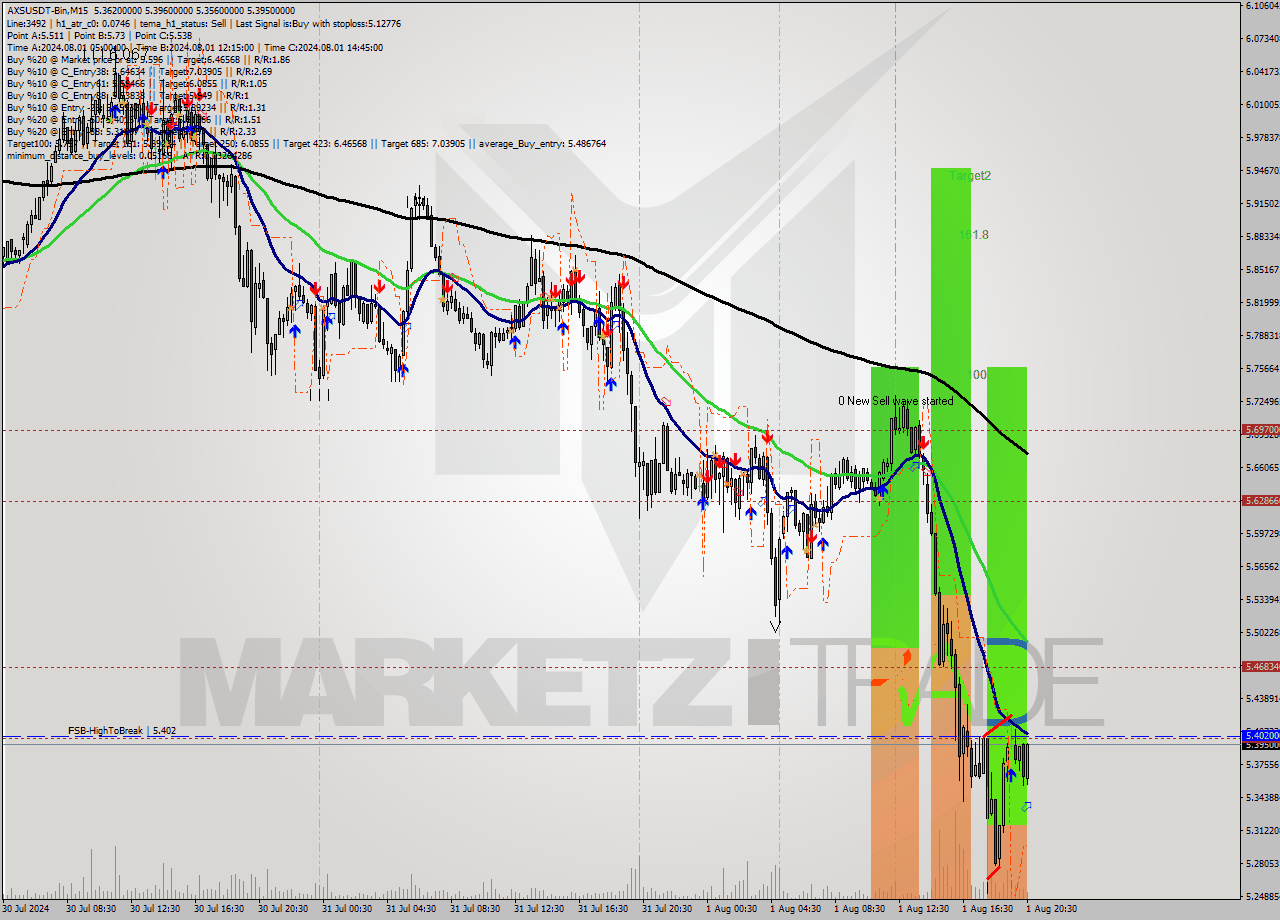Click the red 5.69700 price level tag
1280x920 pixels.
click(1260, 430)
